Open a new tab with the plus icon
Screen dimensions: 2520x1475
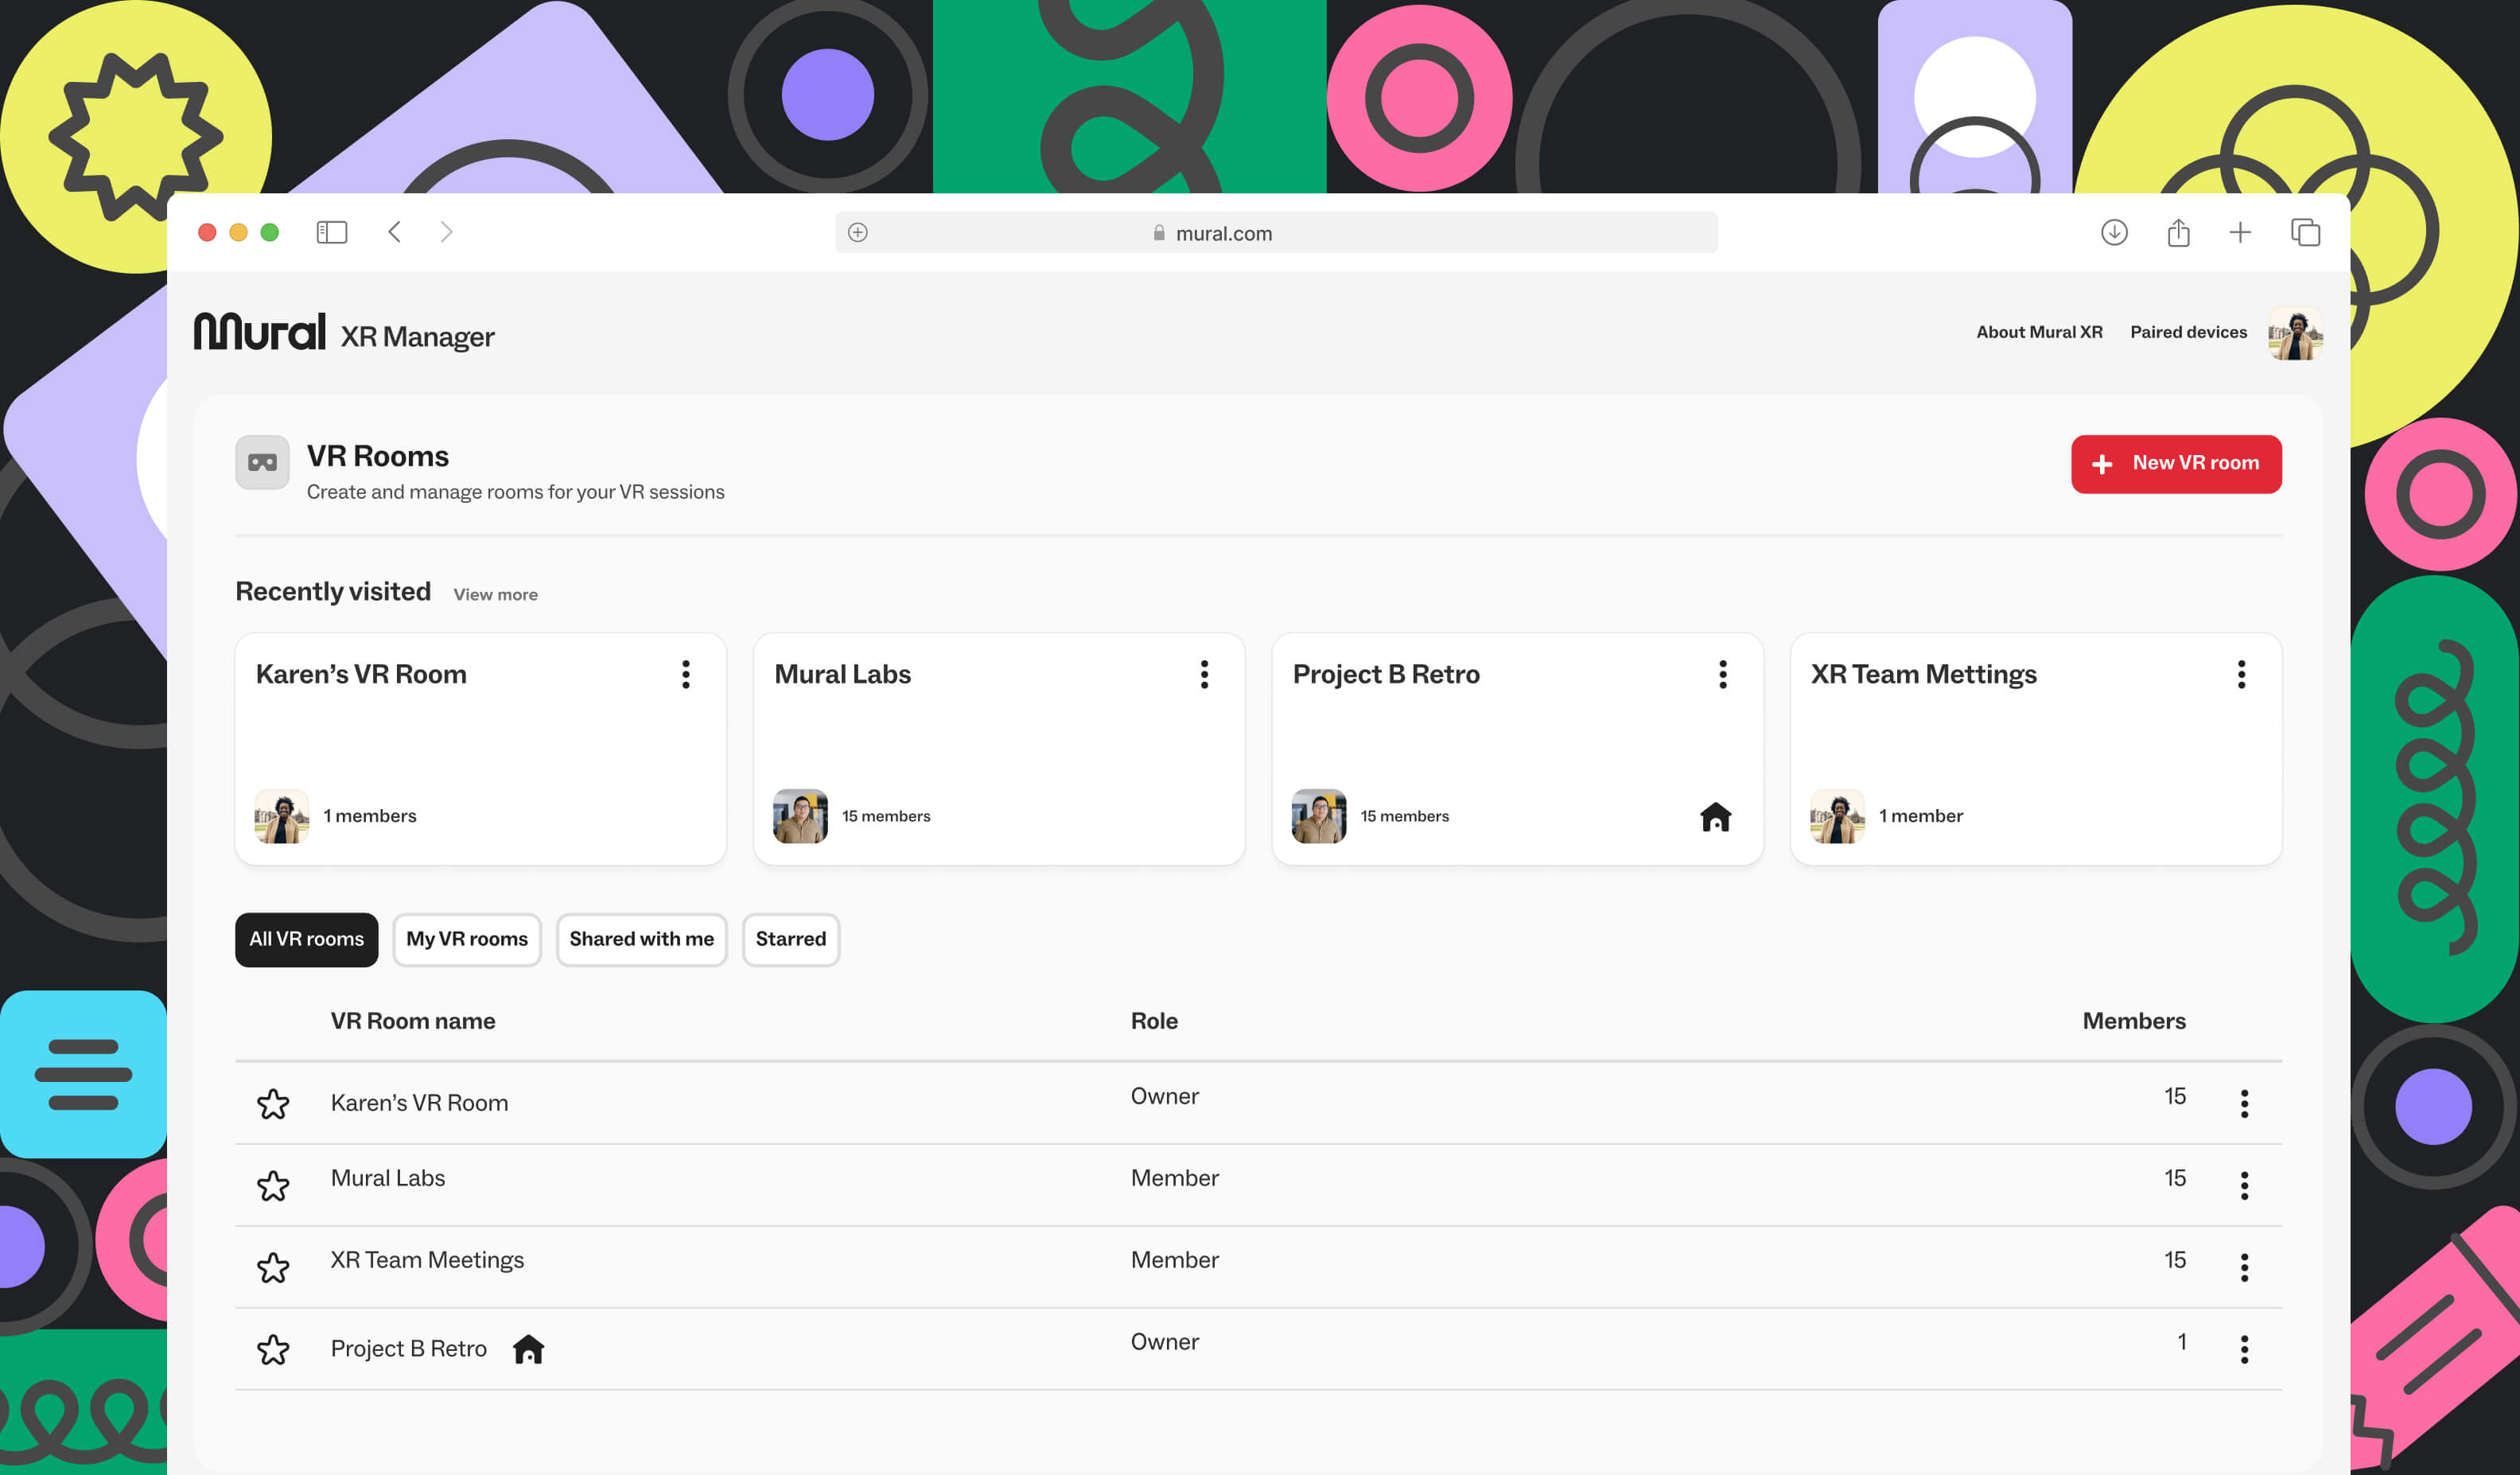pyautogui.click(x=2241, y=233)
